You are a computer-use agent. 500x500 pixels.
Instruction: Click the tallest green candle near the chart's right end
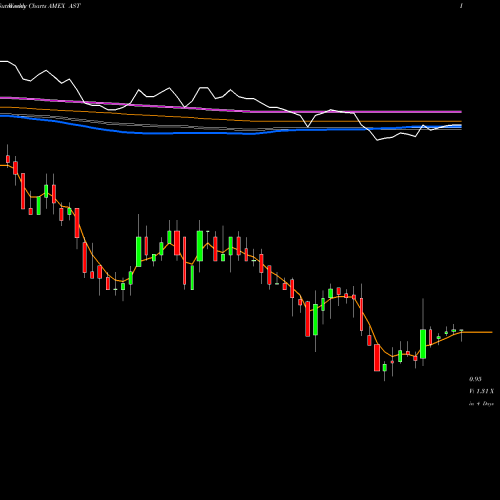(x=423, y=344)
